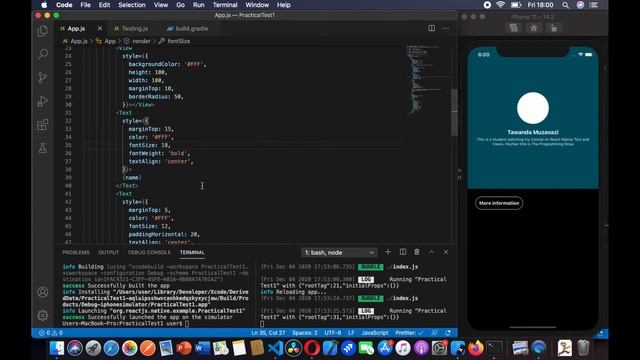640x360 pixels.
Task: Open the Extensions view
Action: tap(42, 124)
